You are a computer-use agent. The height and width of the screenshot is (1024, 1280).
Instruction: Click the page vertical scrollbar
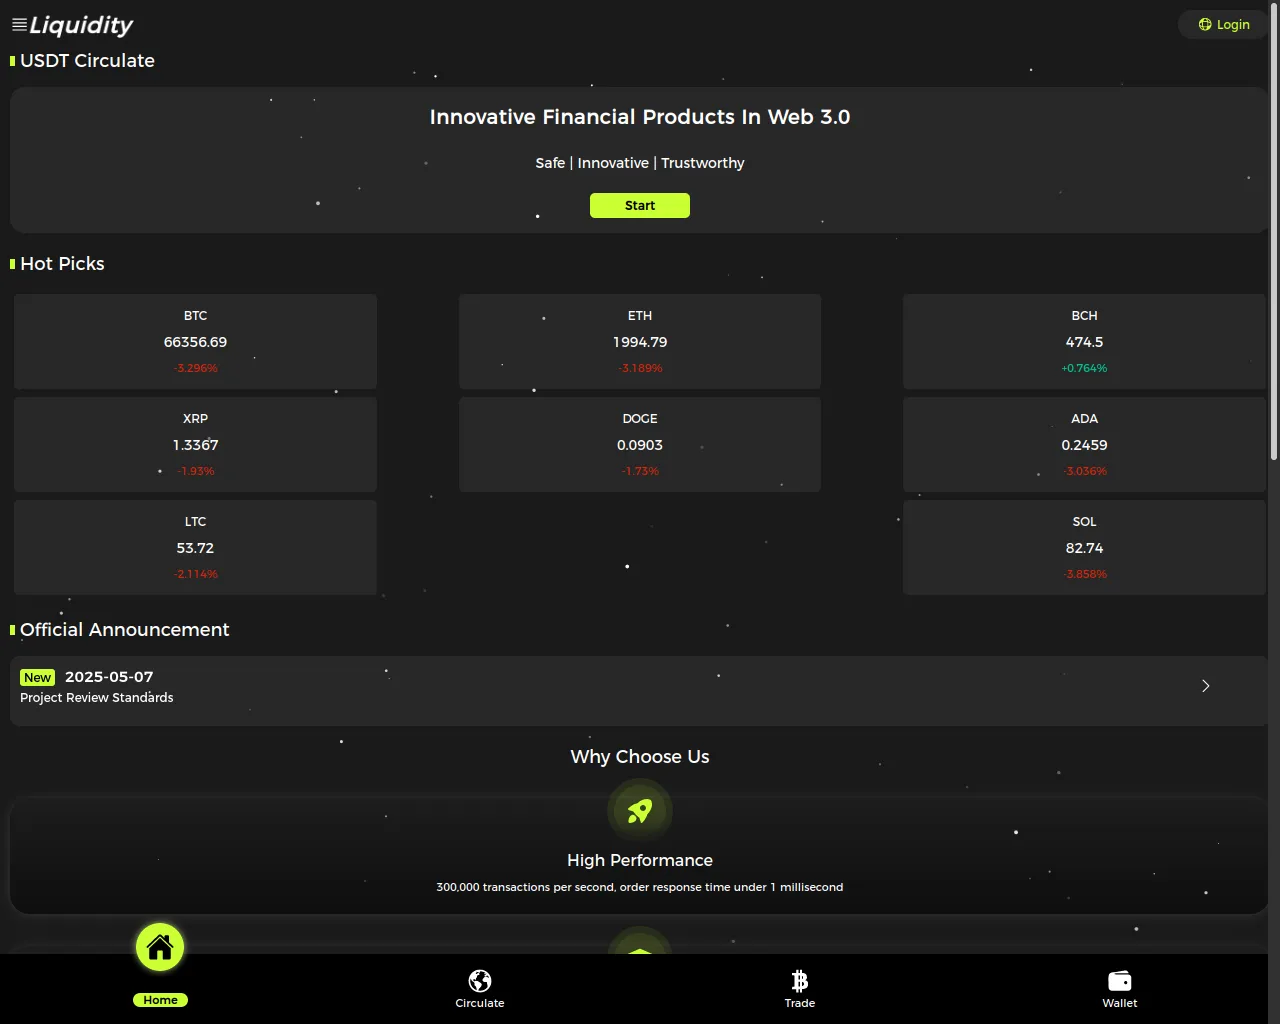pyautogui.click(x=1274, y=230)
